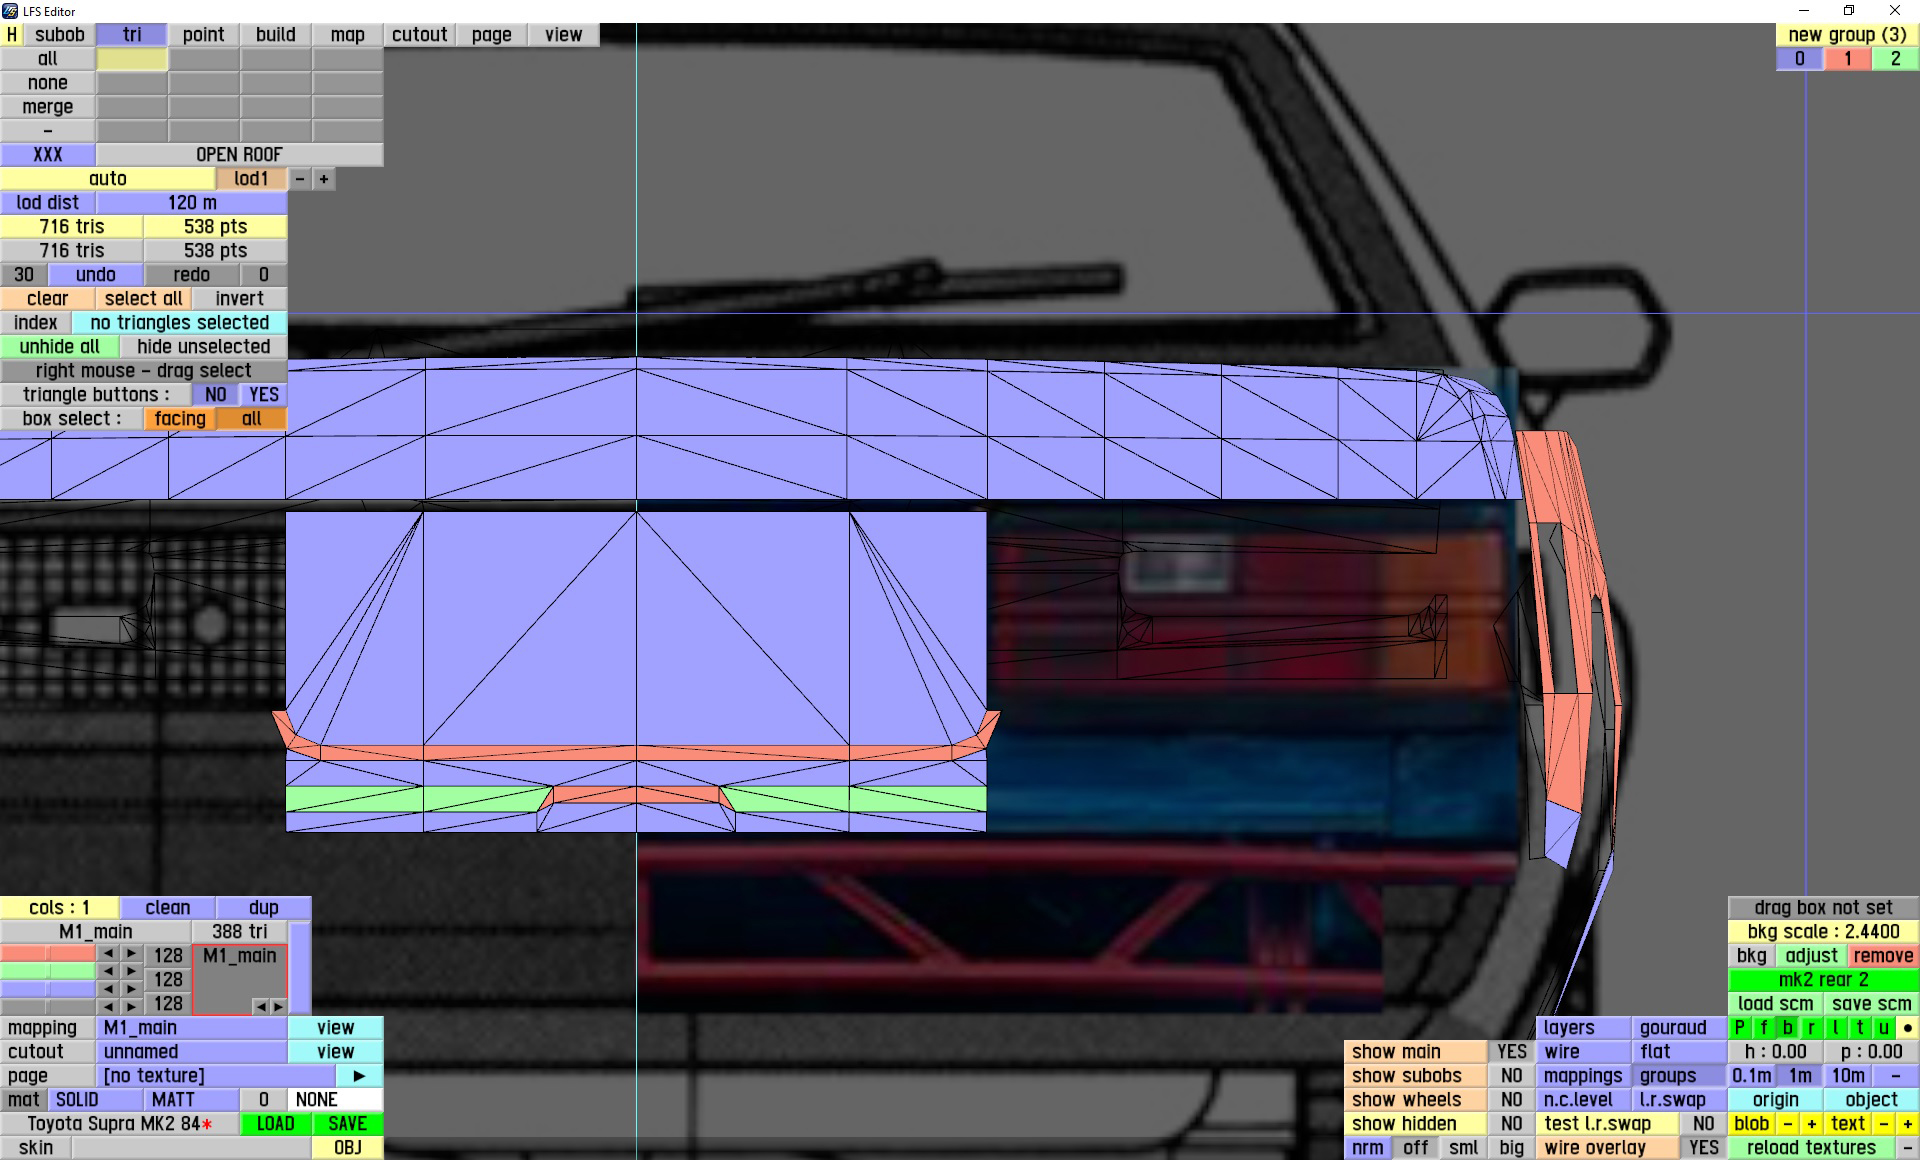Switch to front view 'f' button
Screen dimensions: 1920x1160
click(1763, 1027)
